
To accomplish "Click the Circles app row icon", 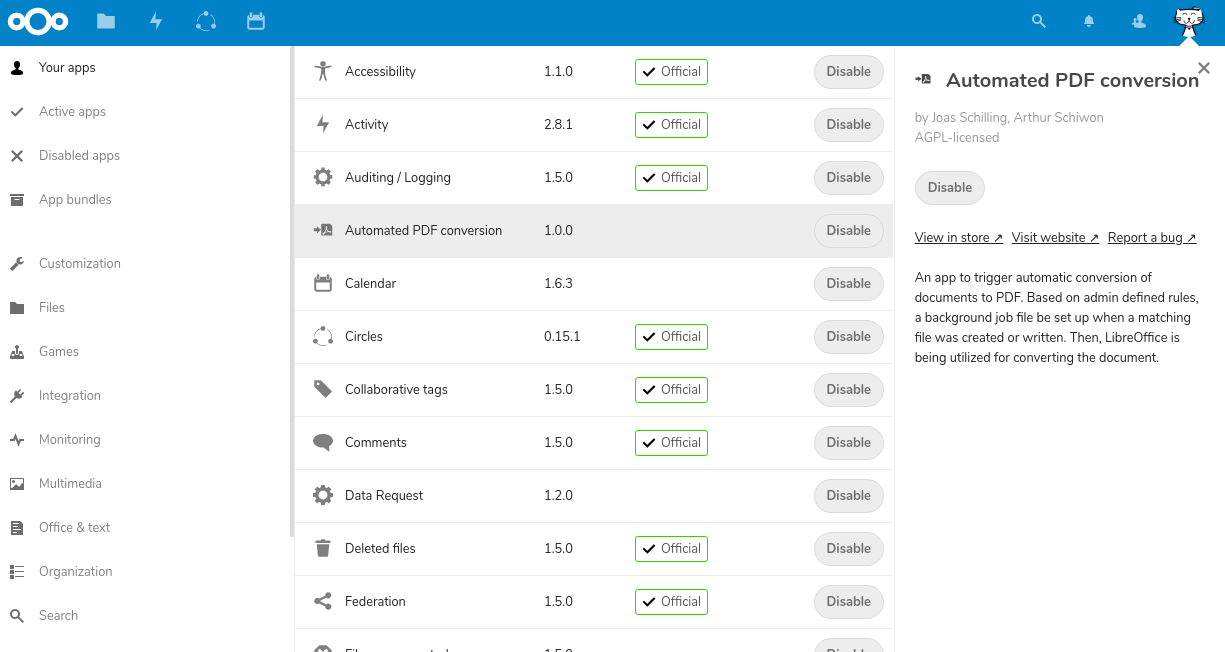I will click(322, 336).
